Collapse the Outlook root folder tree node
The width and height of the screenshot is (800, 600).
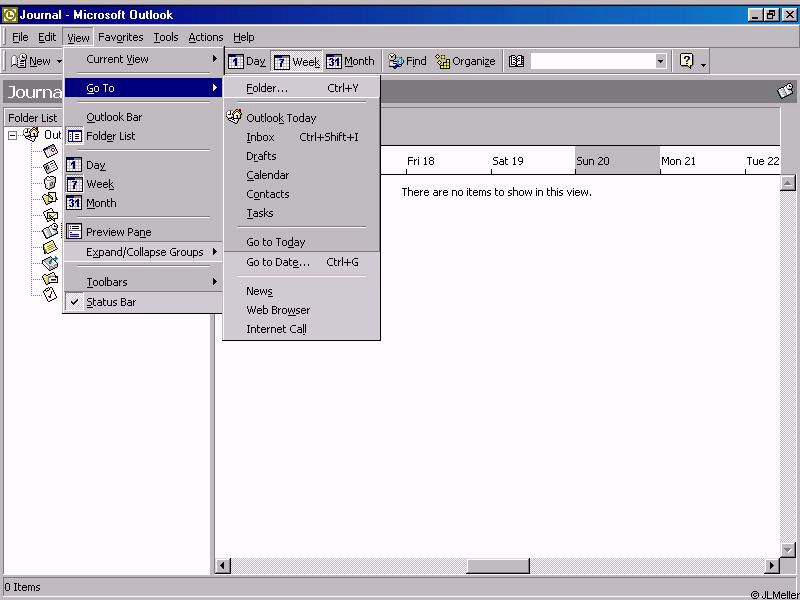click(13, 135)
